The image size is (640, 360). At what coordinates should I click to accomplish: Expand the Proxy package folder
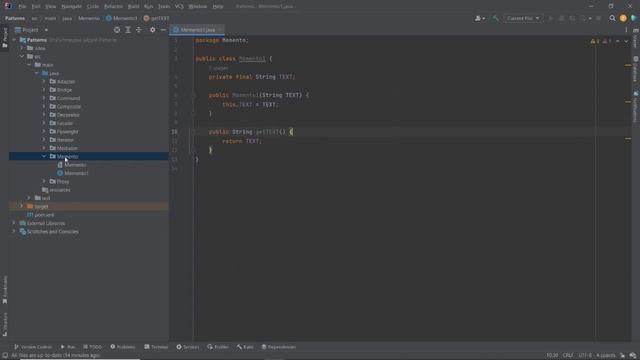pyautogui.click(x=44, y=181)
